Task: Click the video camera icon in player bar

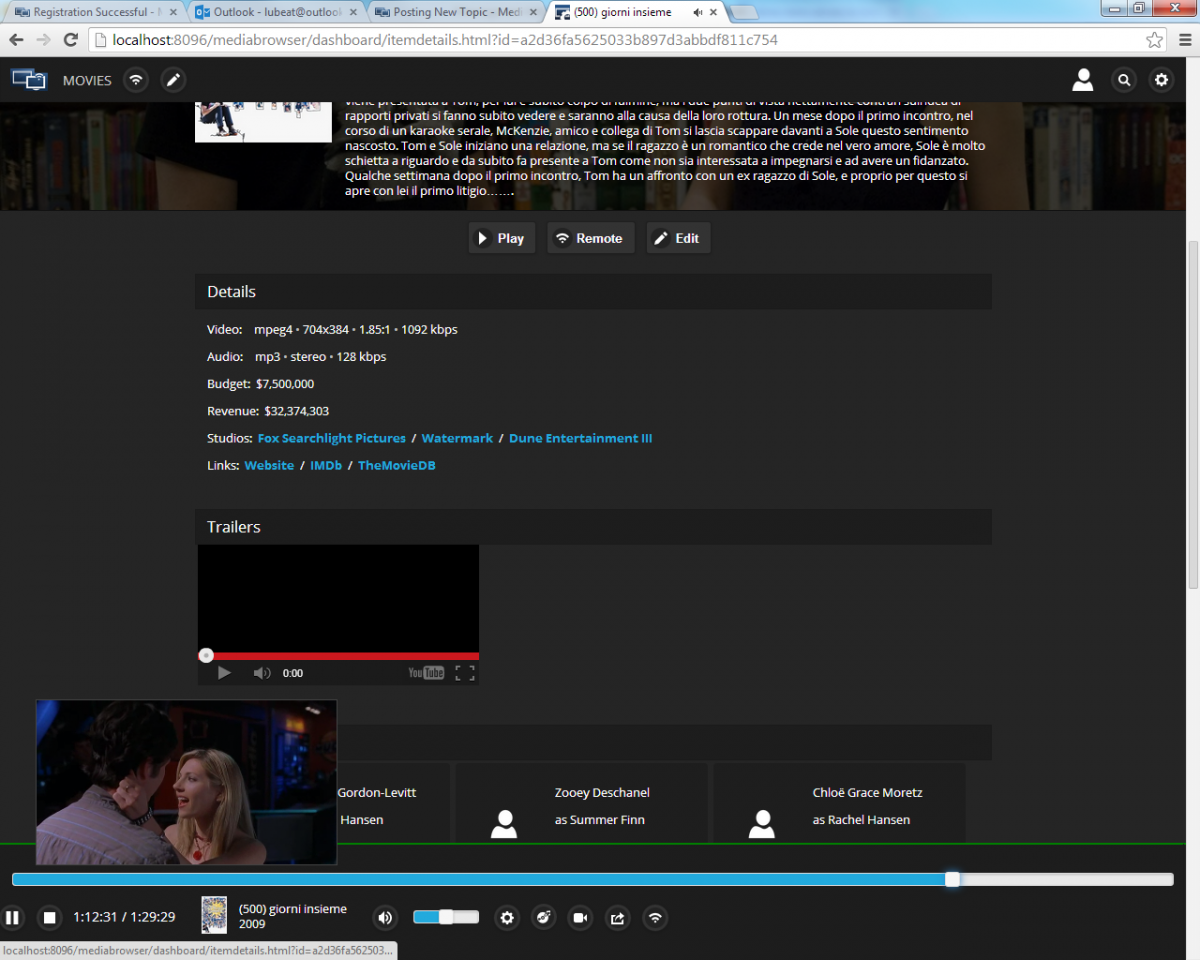Action: tap(580, 917)
